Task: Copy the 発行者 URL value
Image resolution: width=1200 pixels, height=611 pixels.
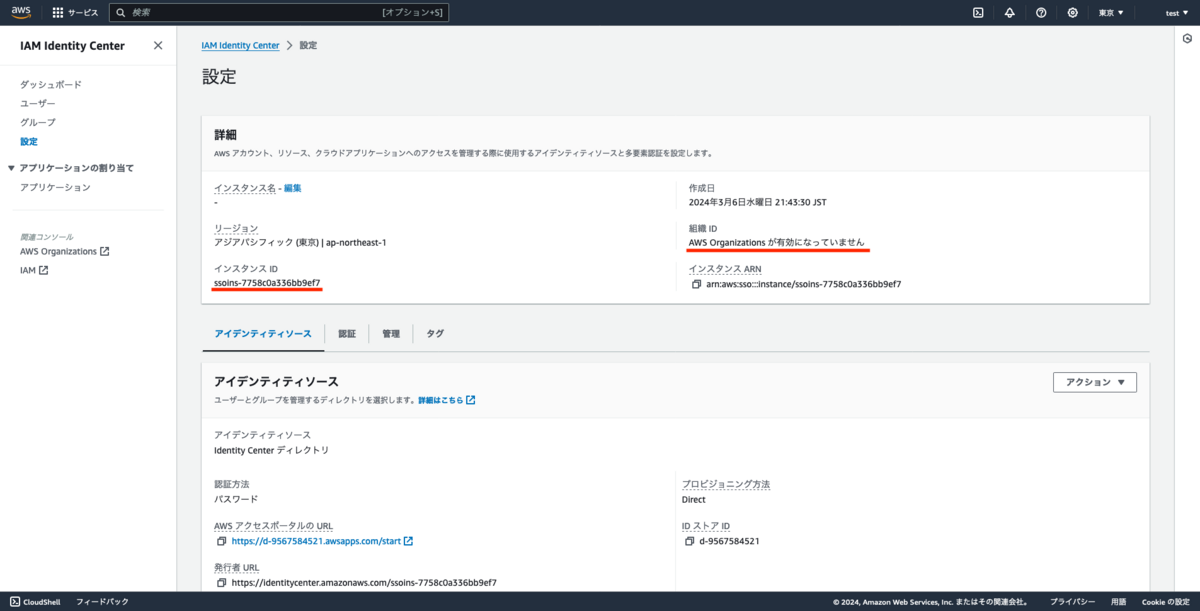Action: coord(221,582)
